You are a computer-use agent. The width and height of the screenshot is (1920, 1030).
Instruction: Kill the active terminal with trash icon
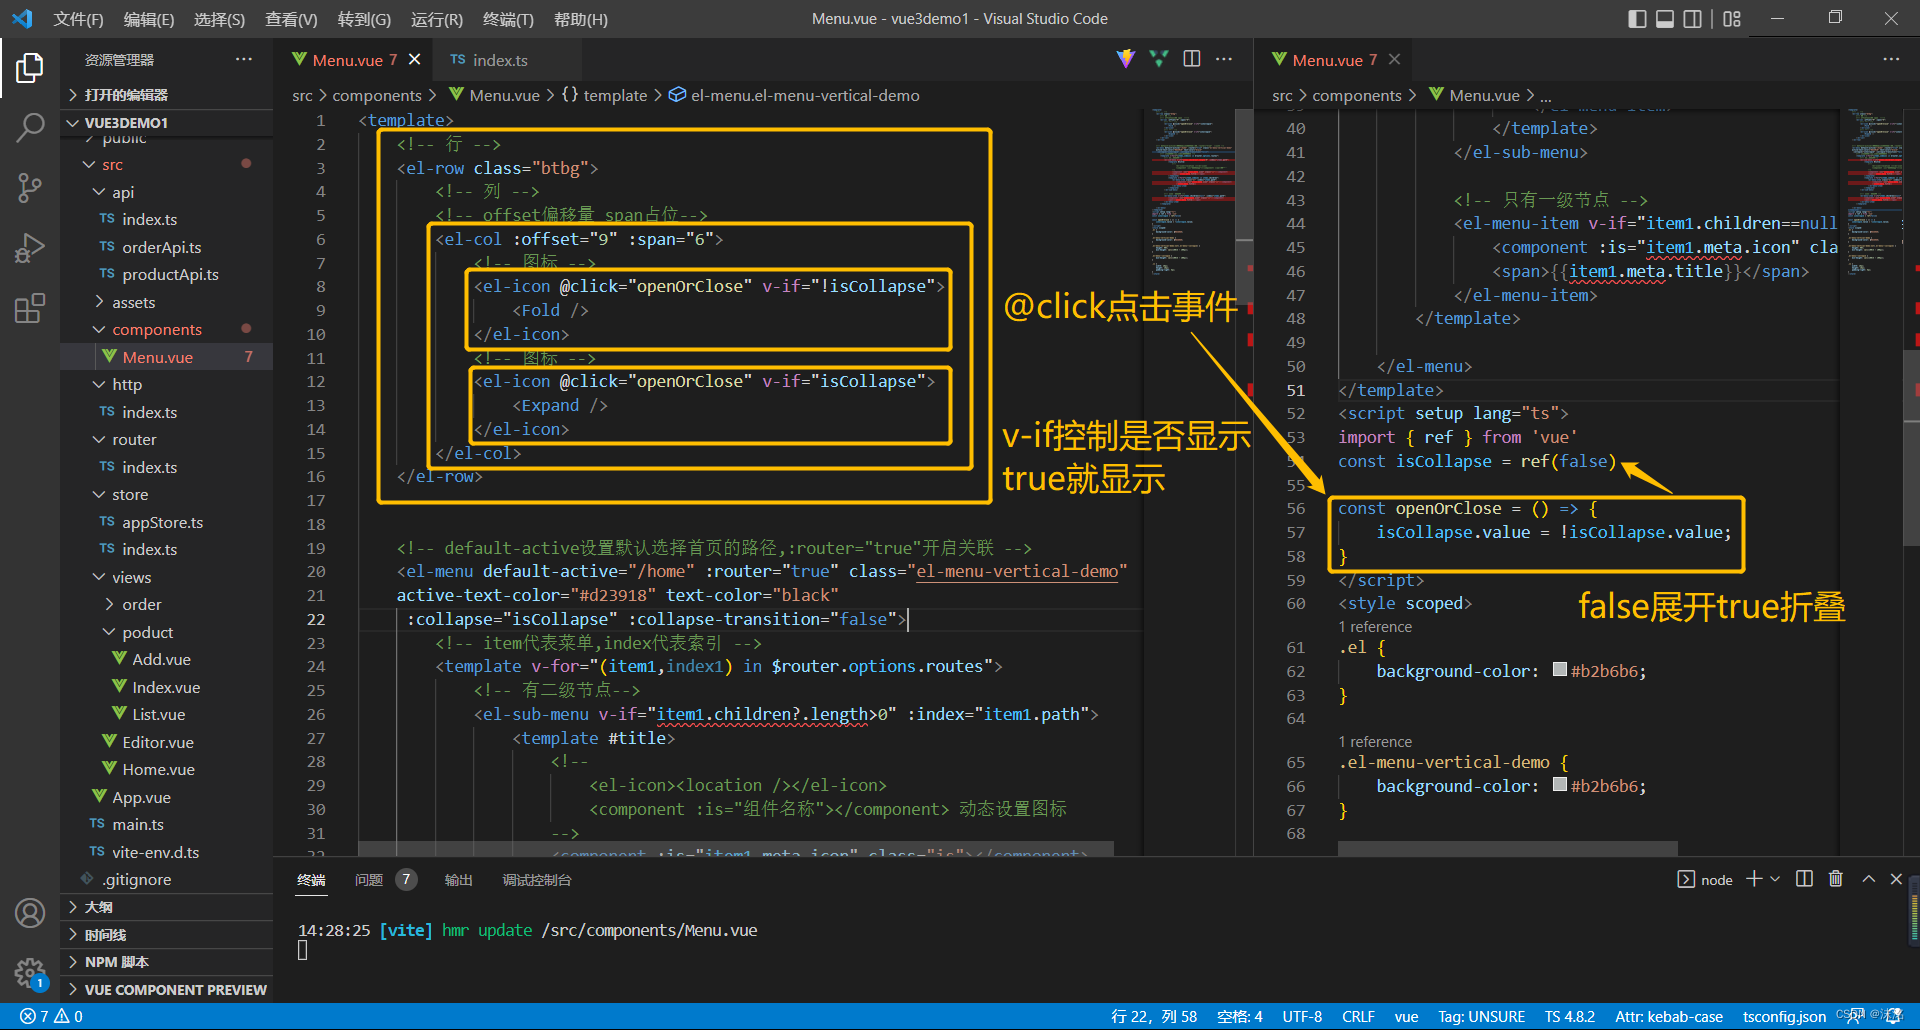click(x=1836, y=879)
